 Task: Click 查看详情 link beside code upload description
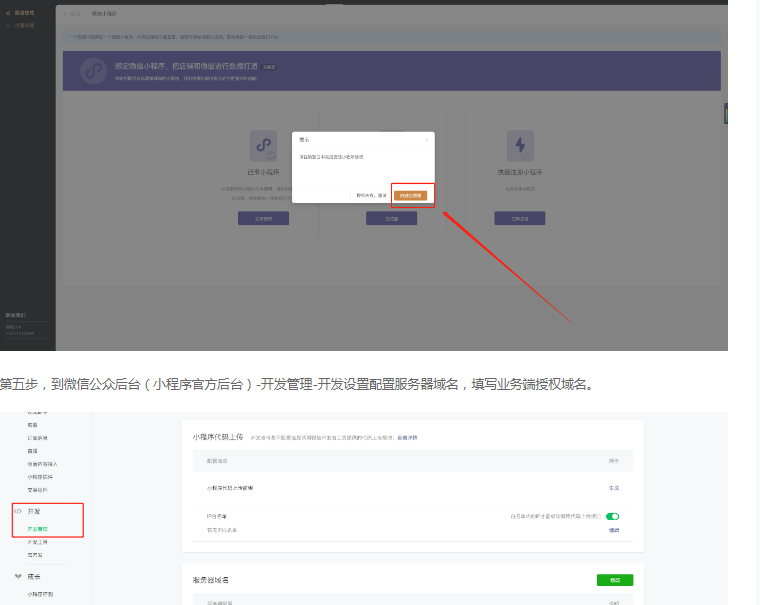coord(407,438)
